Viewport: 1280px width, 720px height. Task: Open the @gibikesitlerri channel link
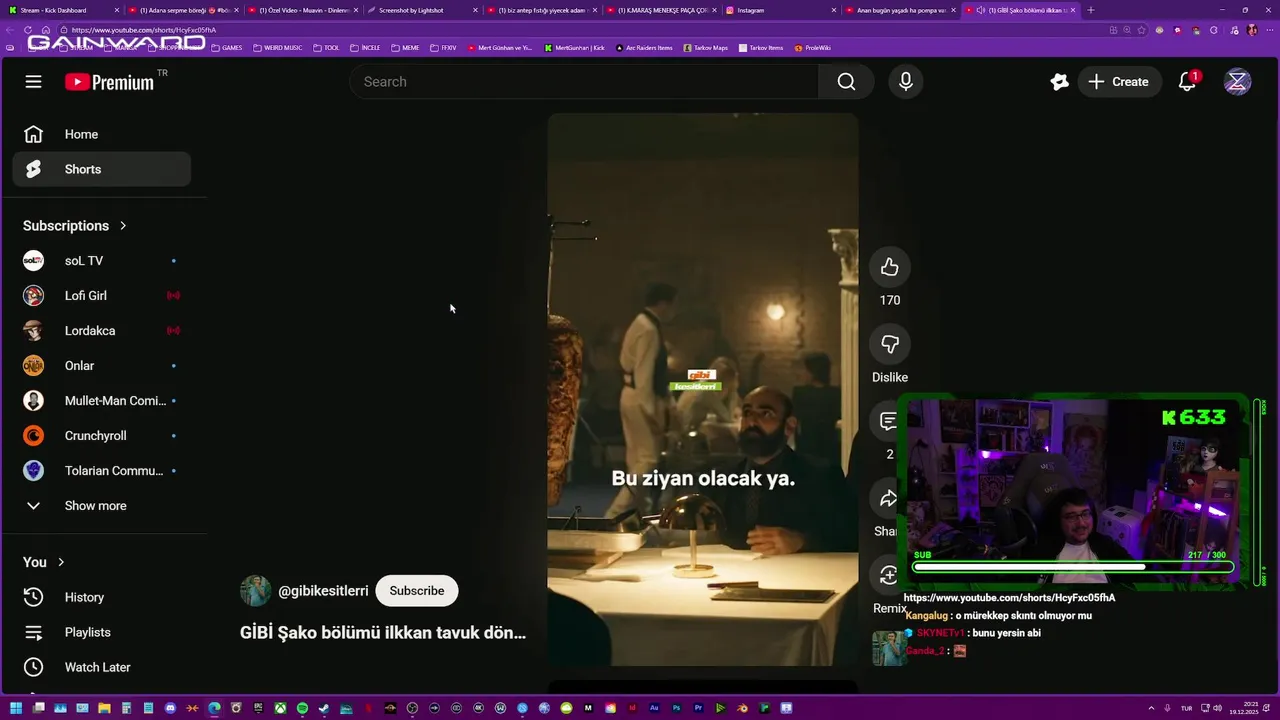[323, 591]
